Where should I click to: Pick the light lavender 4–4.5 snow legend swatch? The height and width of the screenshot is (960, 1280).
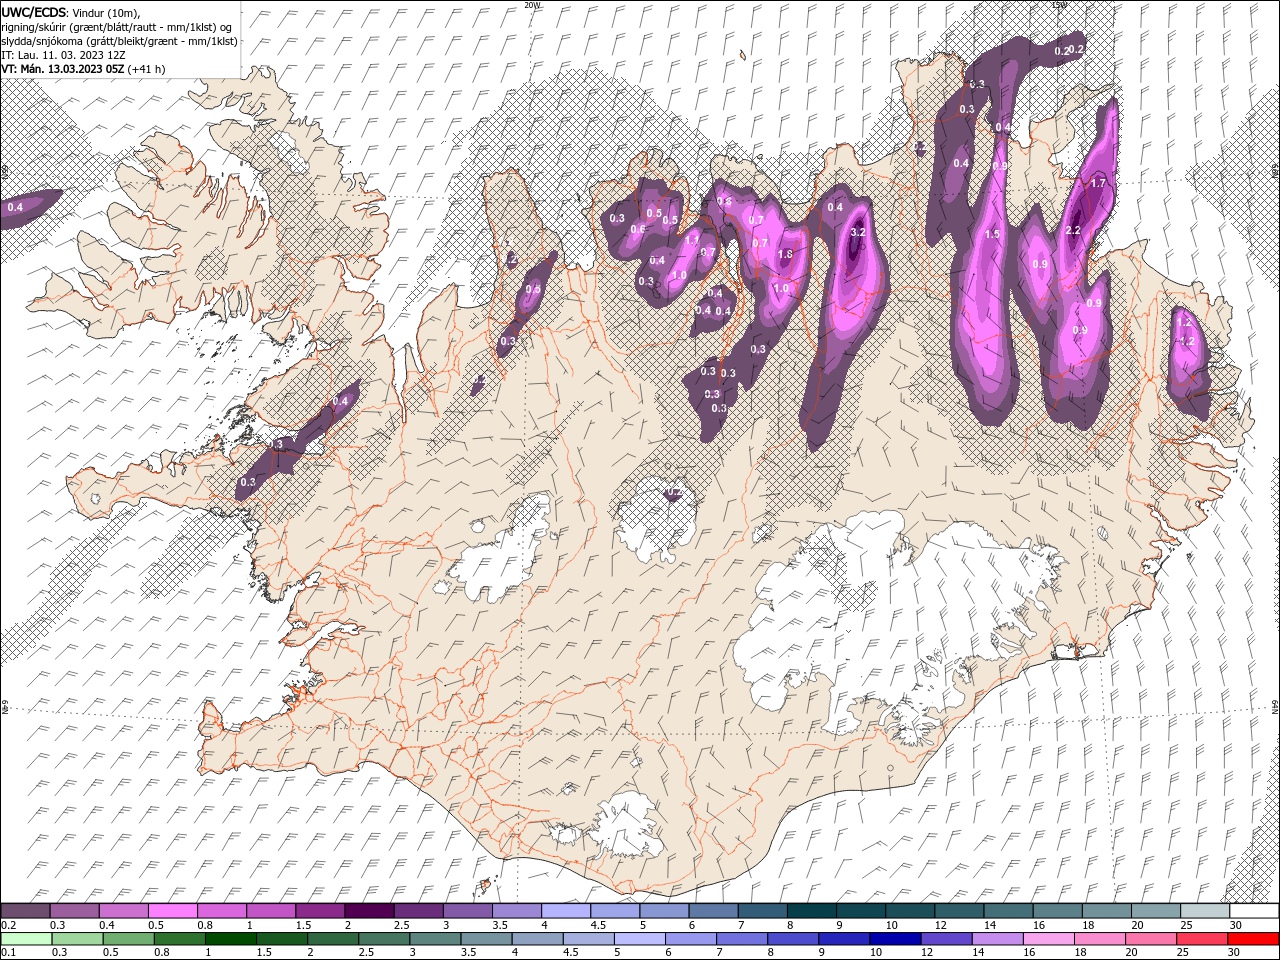coord(566,911)
